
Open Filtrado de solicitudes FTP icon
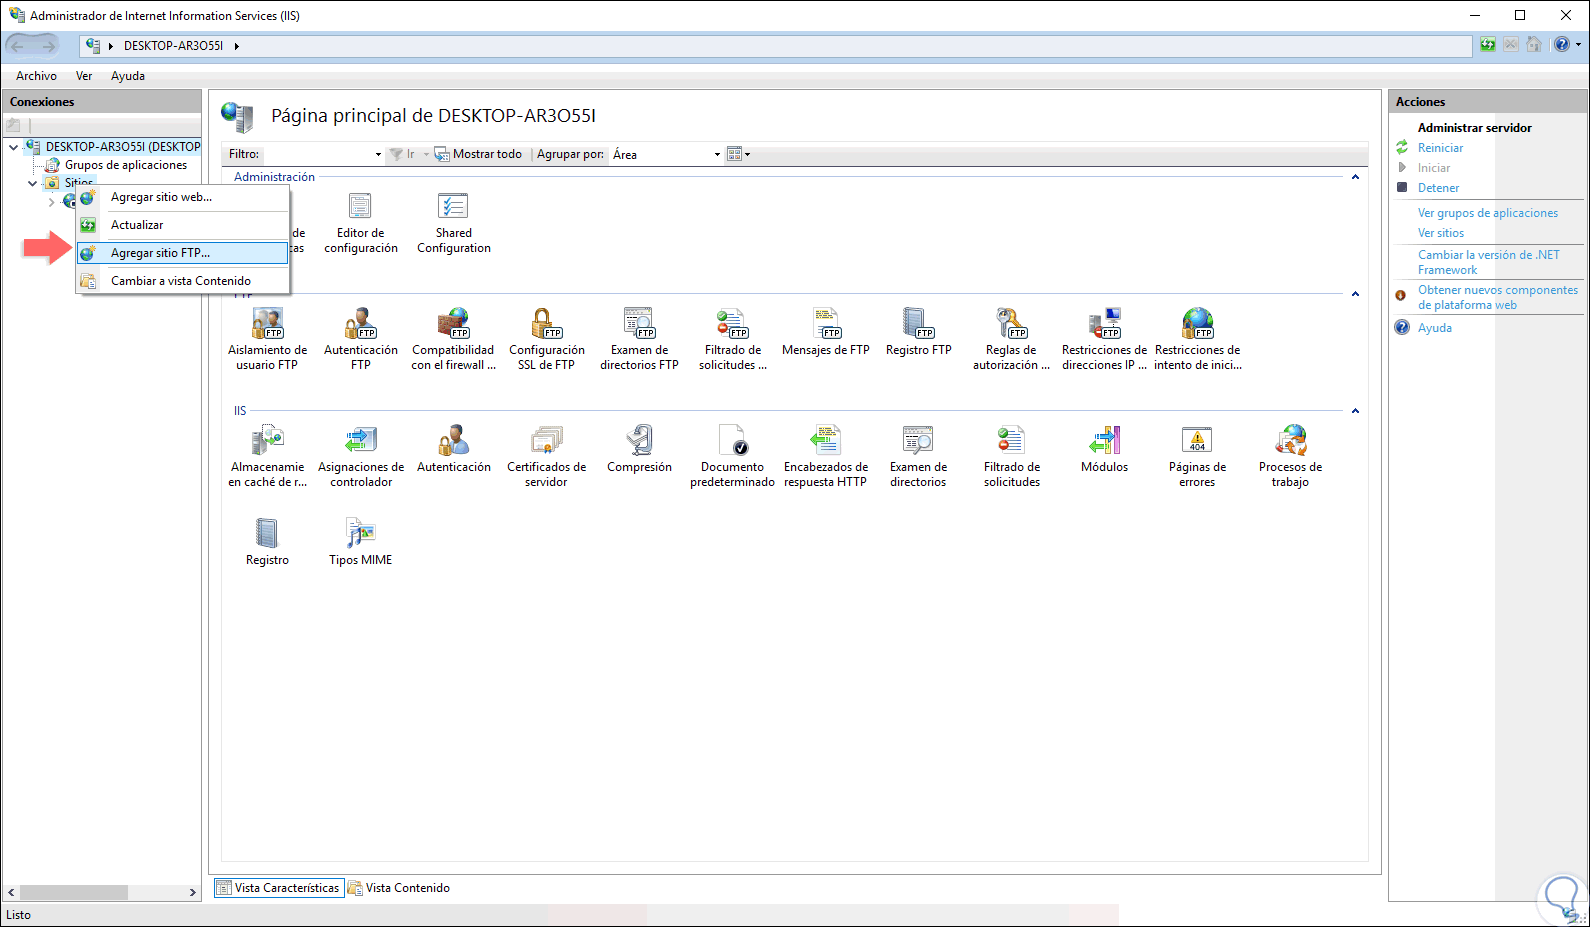pos(733,340)
